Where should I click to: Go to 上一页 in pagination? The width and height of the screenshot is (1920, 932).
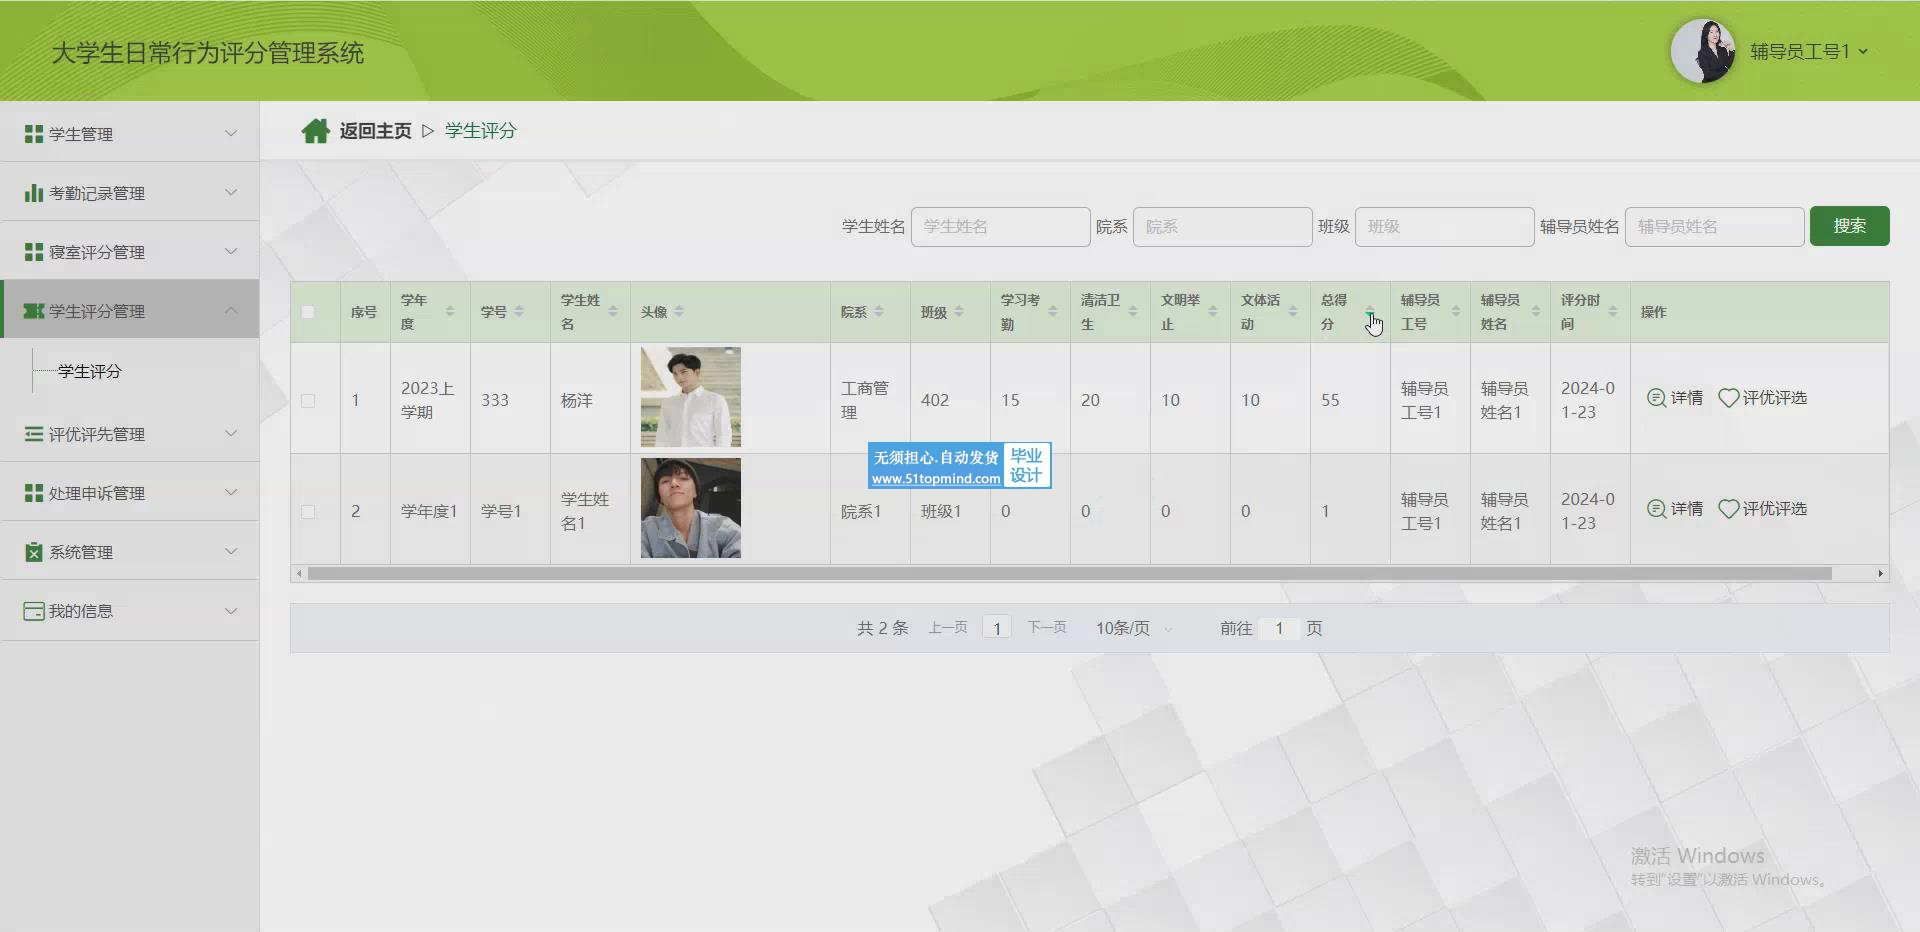(x=947, y=628)
